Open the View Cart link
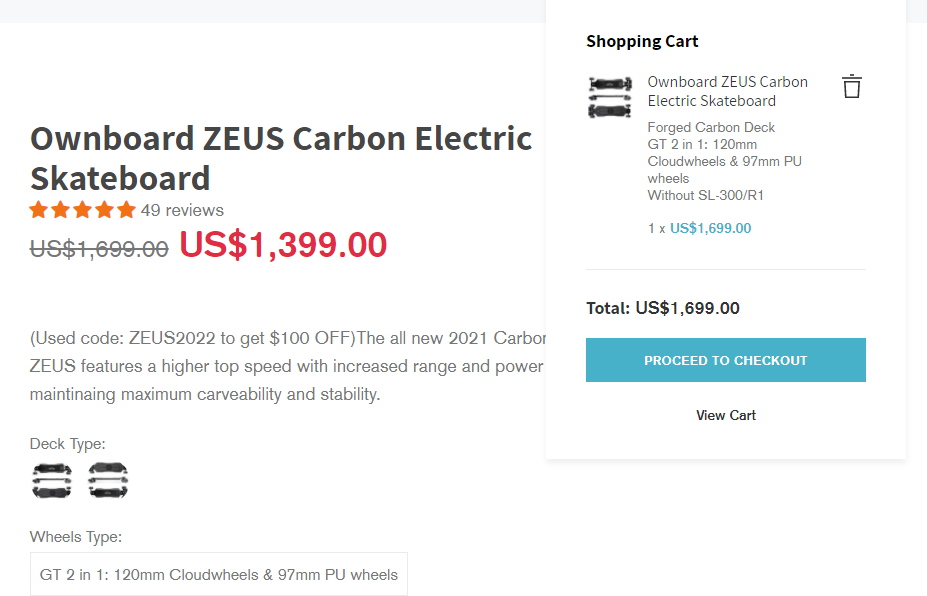This screenshot has height=596, width=927. tap(725, 415)
